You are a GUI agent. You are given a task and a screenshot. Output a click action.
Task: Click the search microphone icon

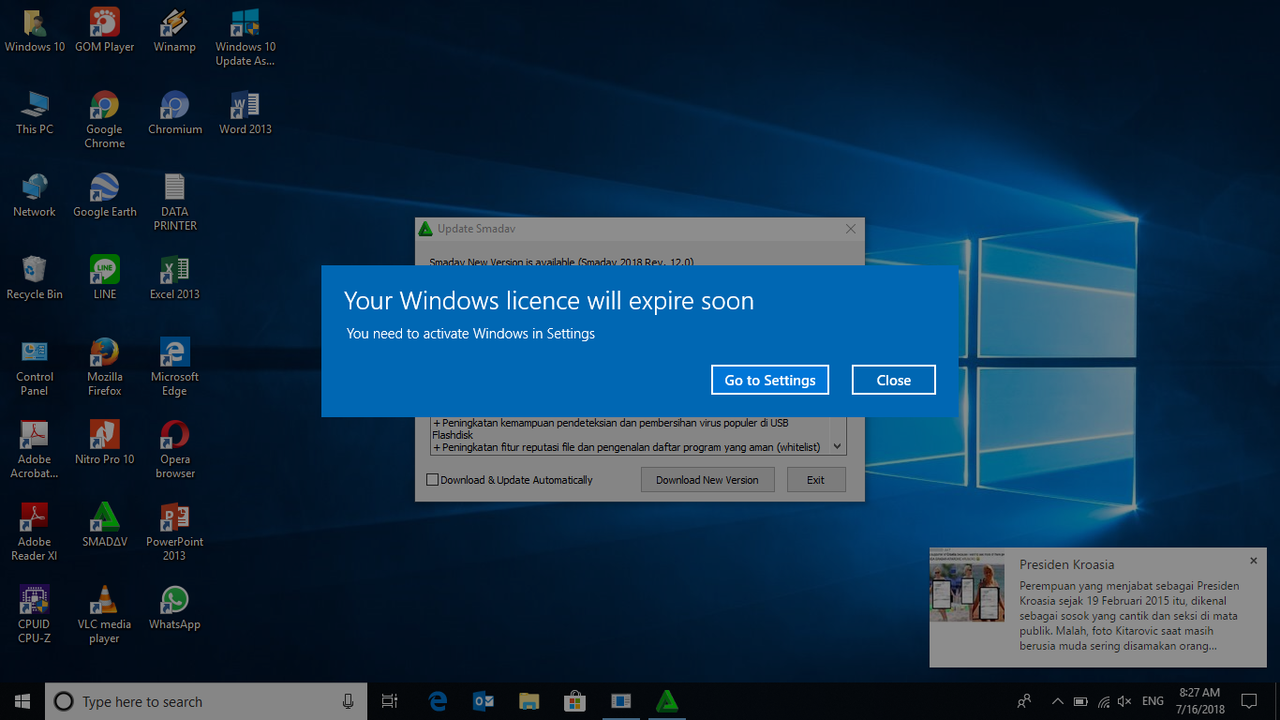point(348,702)
